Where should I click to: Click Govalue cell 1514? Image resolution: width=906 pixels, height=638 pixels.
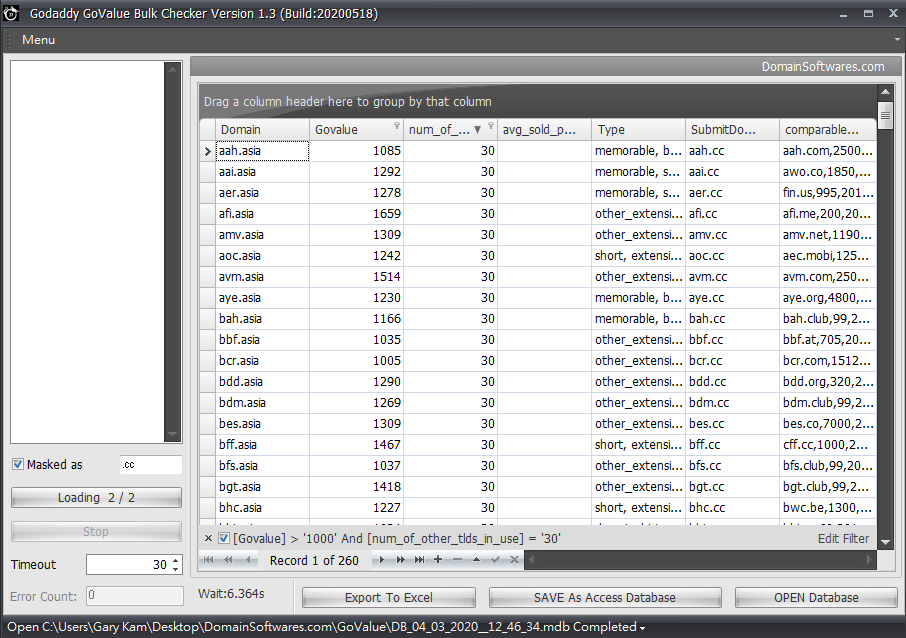tap(356, 277)
